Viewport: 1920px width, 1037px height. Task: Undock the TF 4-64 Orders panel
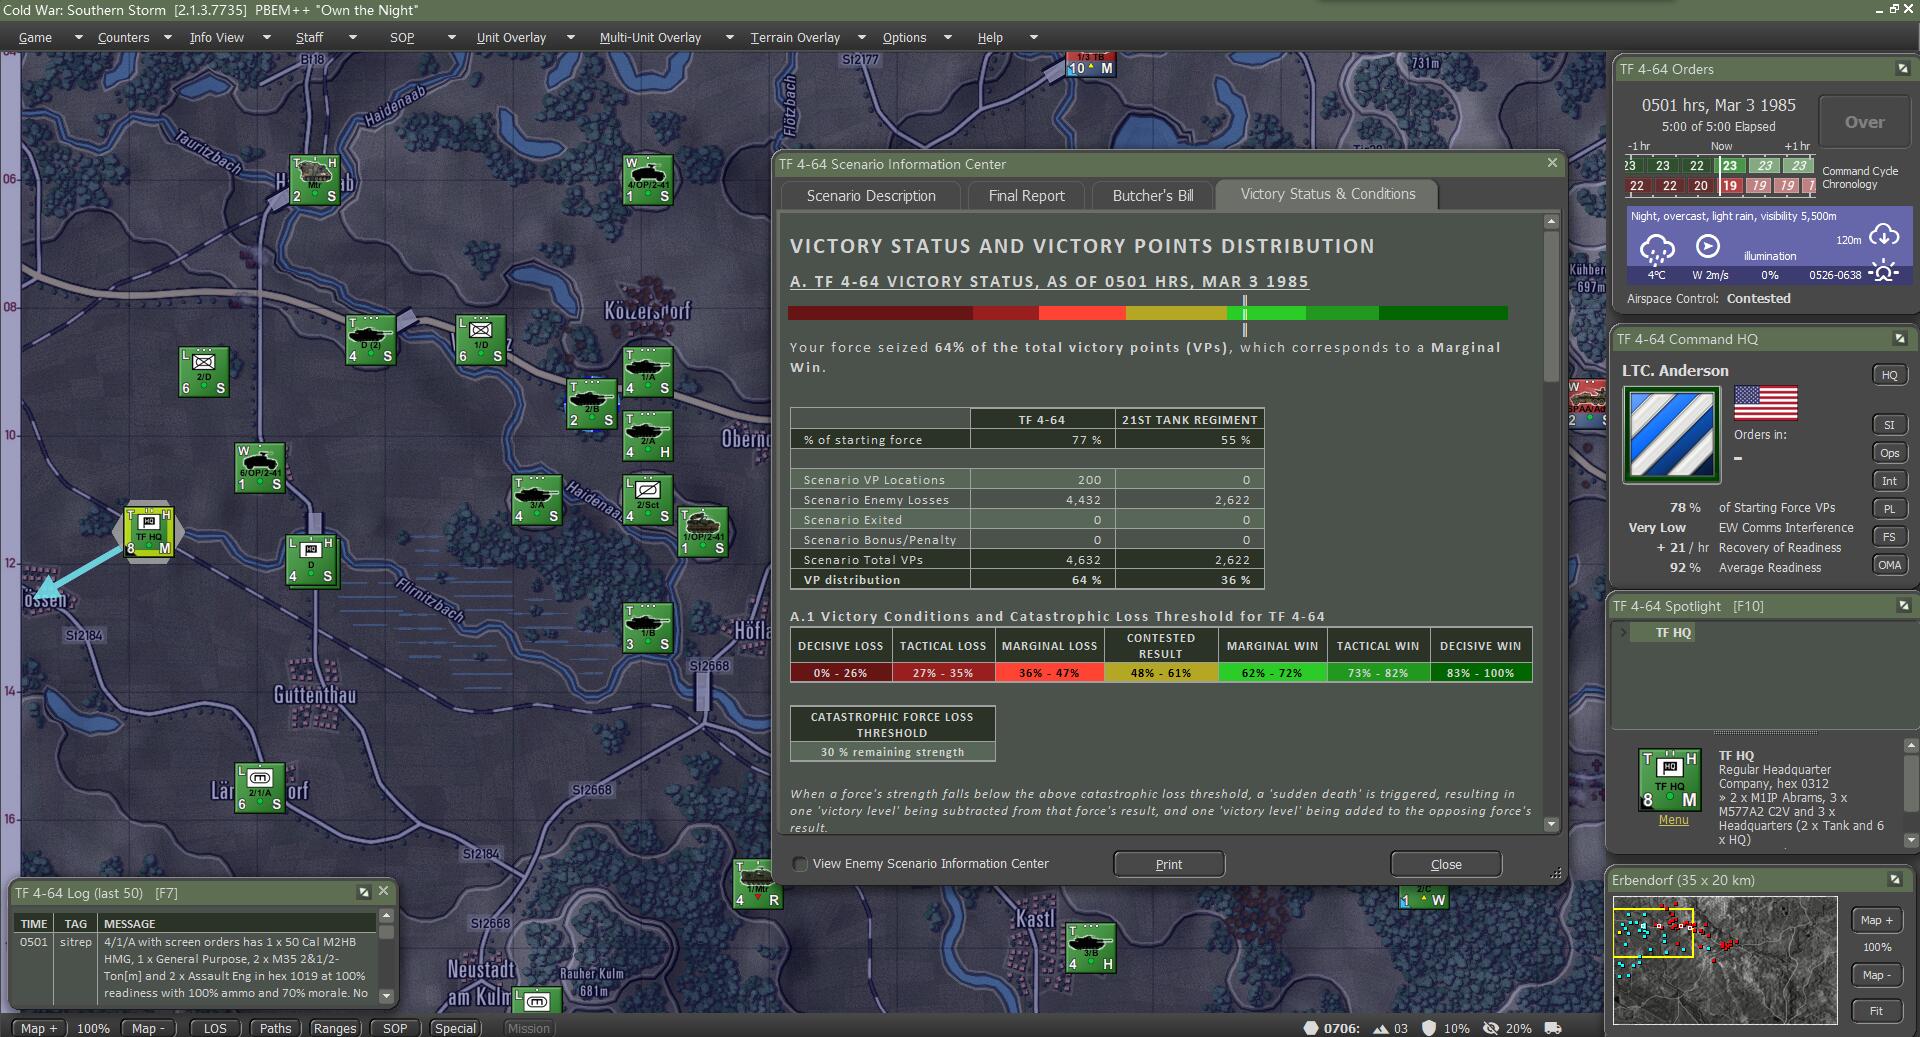coord(1902,69)
